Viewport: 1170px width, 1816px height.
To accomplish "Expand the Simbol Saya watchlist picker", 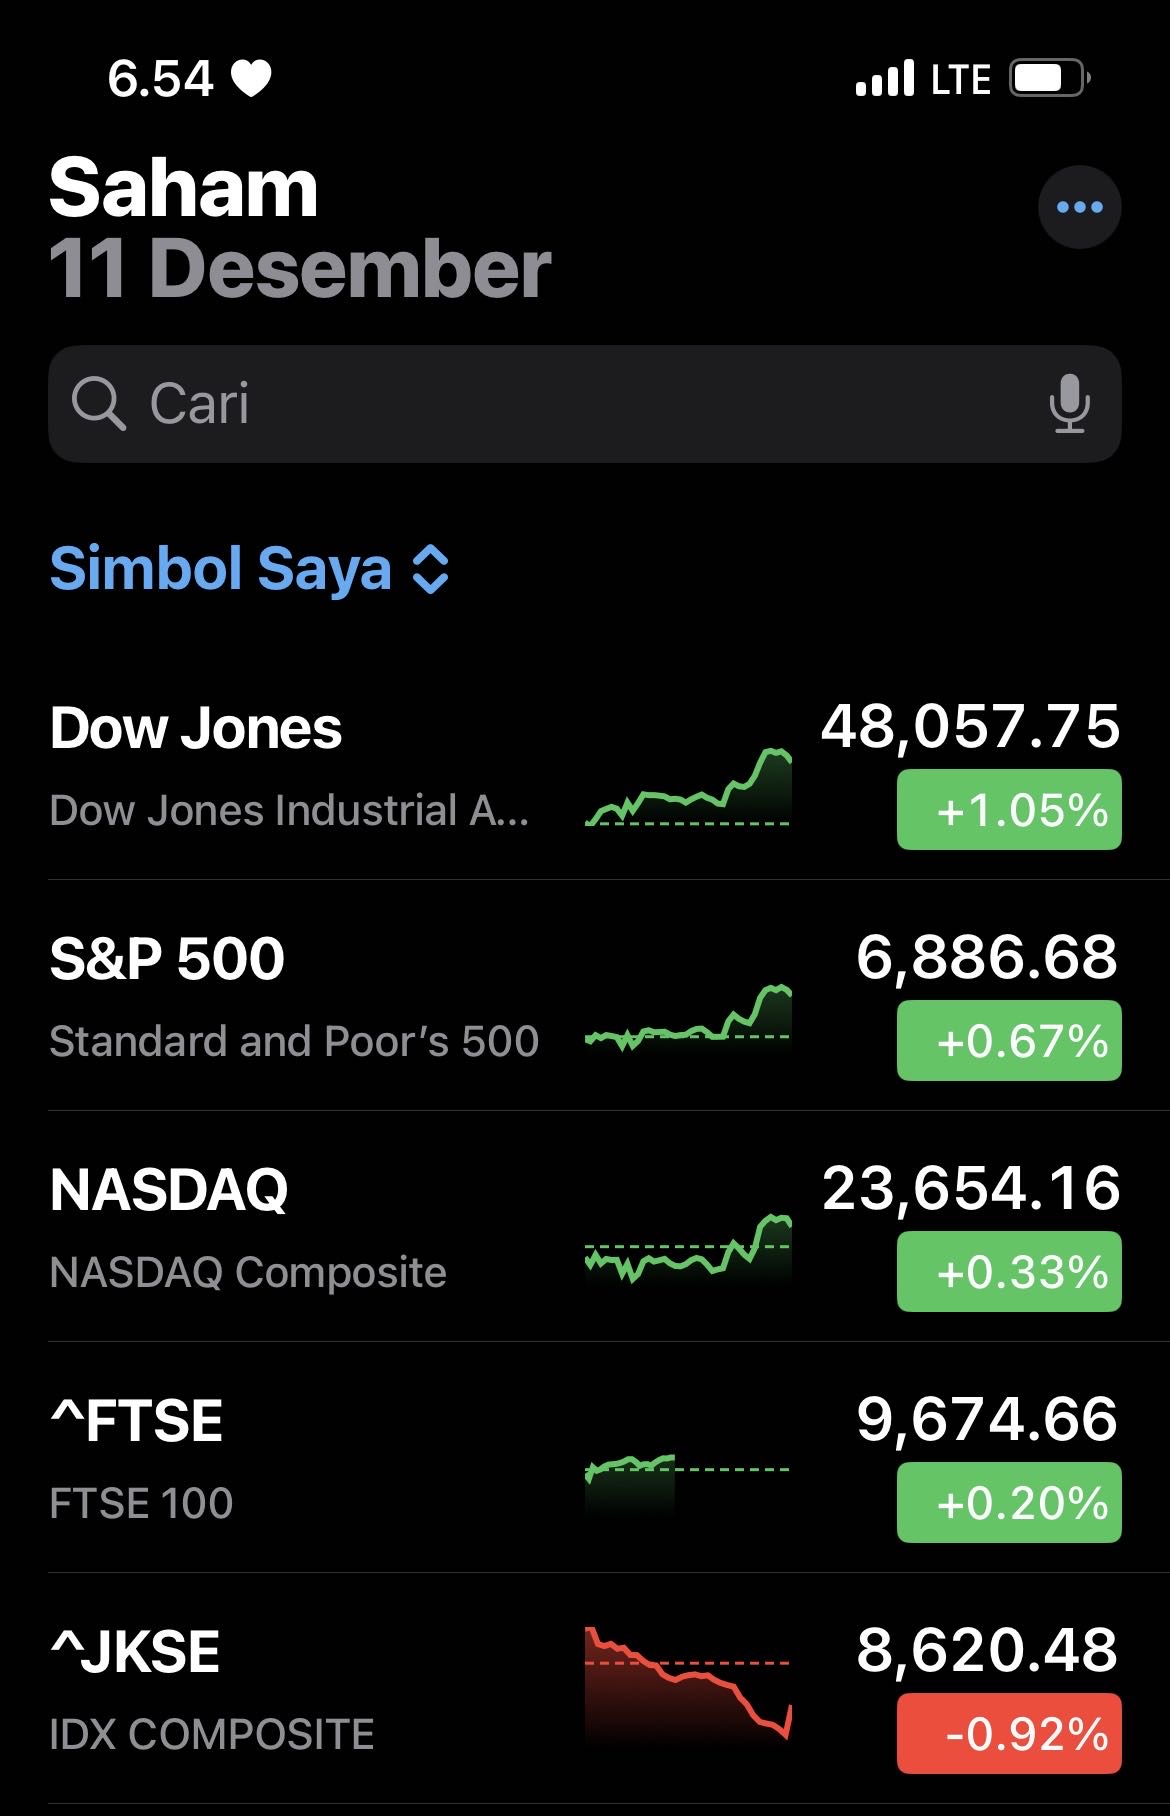I will click(220, 569).
